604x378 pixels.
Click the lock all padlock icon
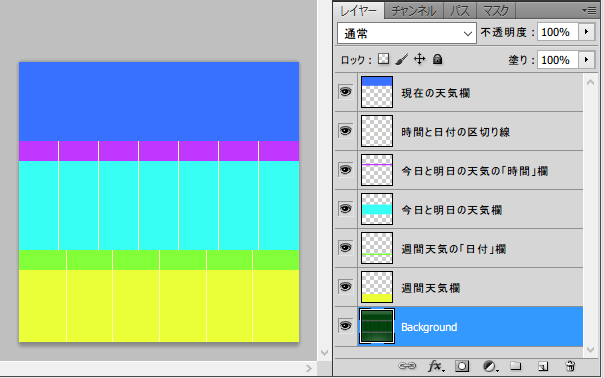point(437,59)
